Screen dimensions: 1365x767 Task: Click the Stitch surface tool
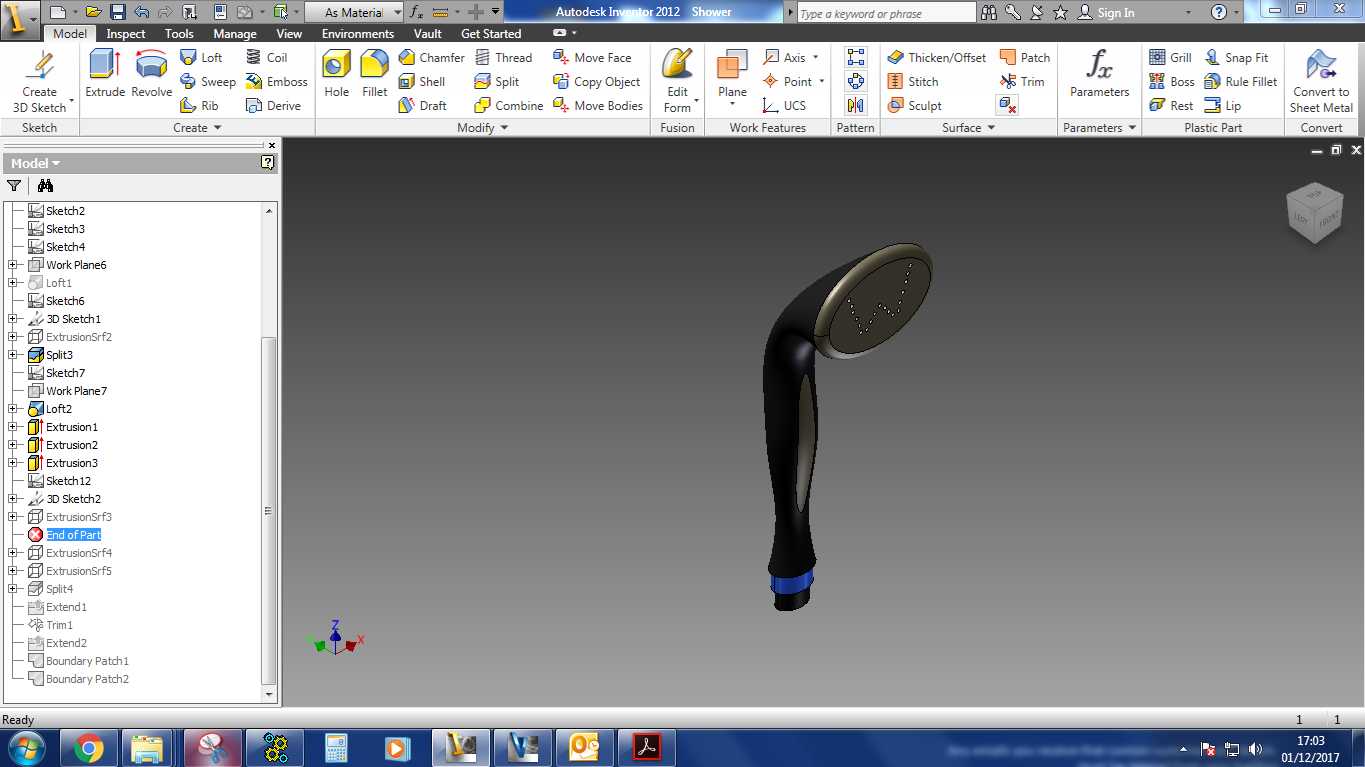click(x=912, y=82)
